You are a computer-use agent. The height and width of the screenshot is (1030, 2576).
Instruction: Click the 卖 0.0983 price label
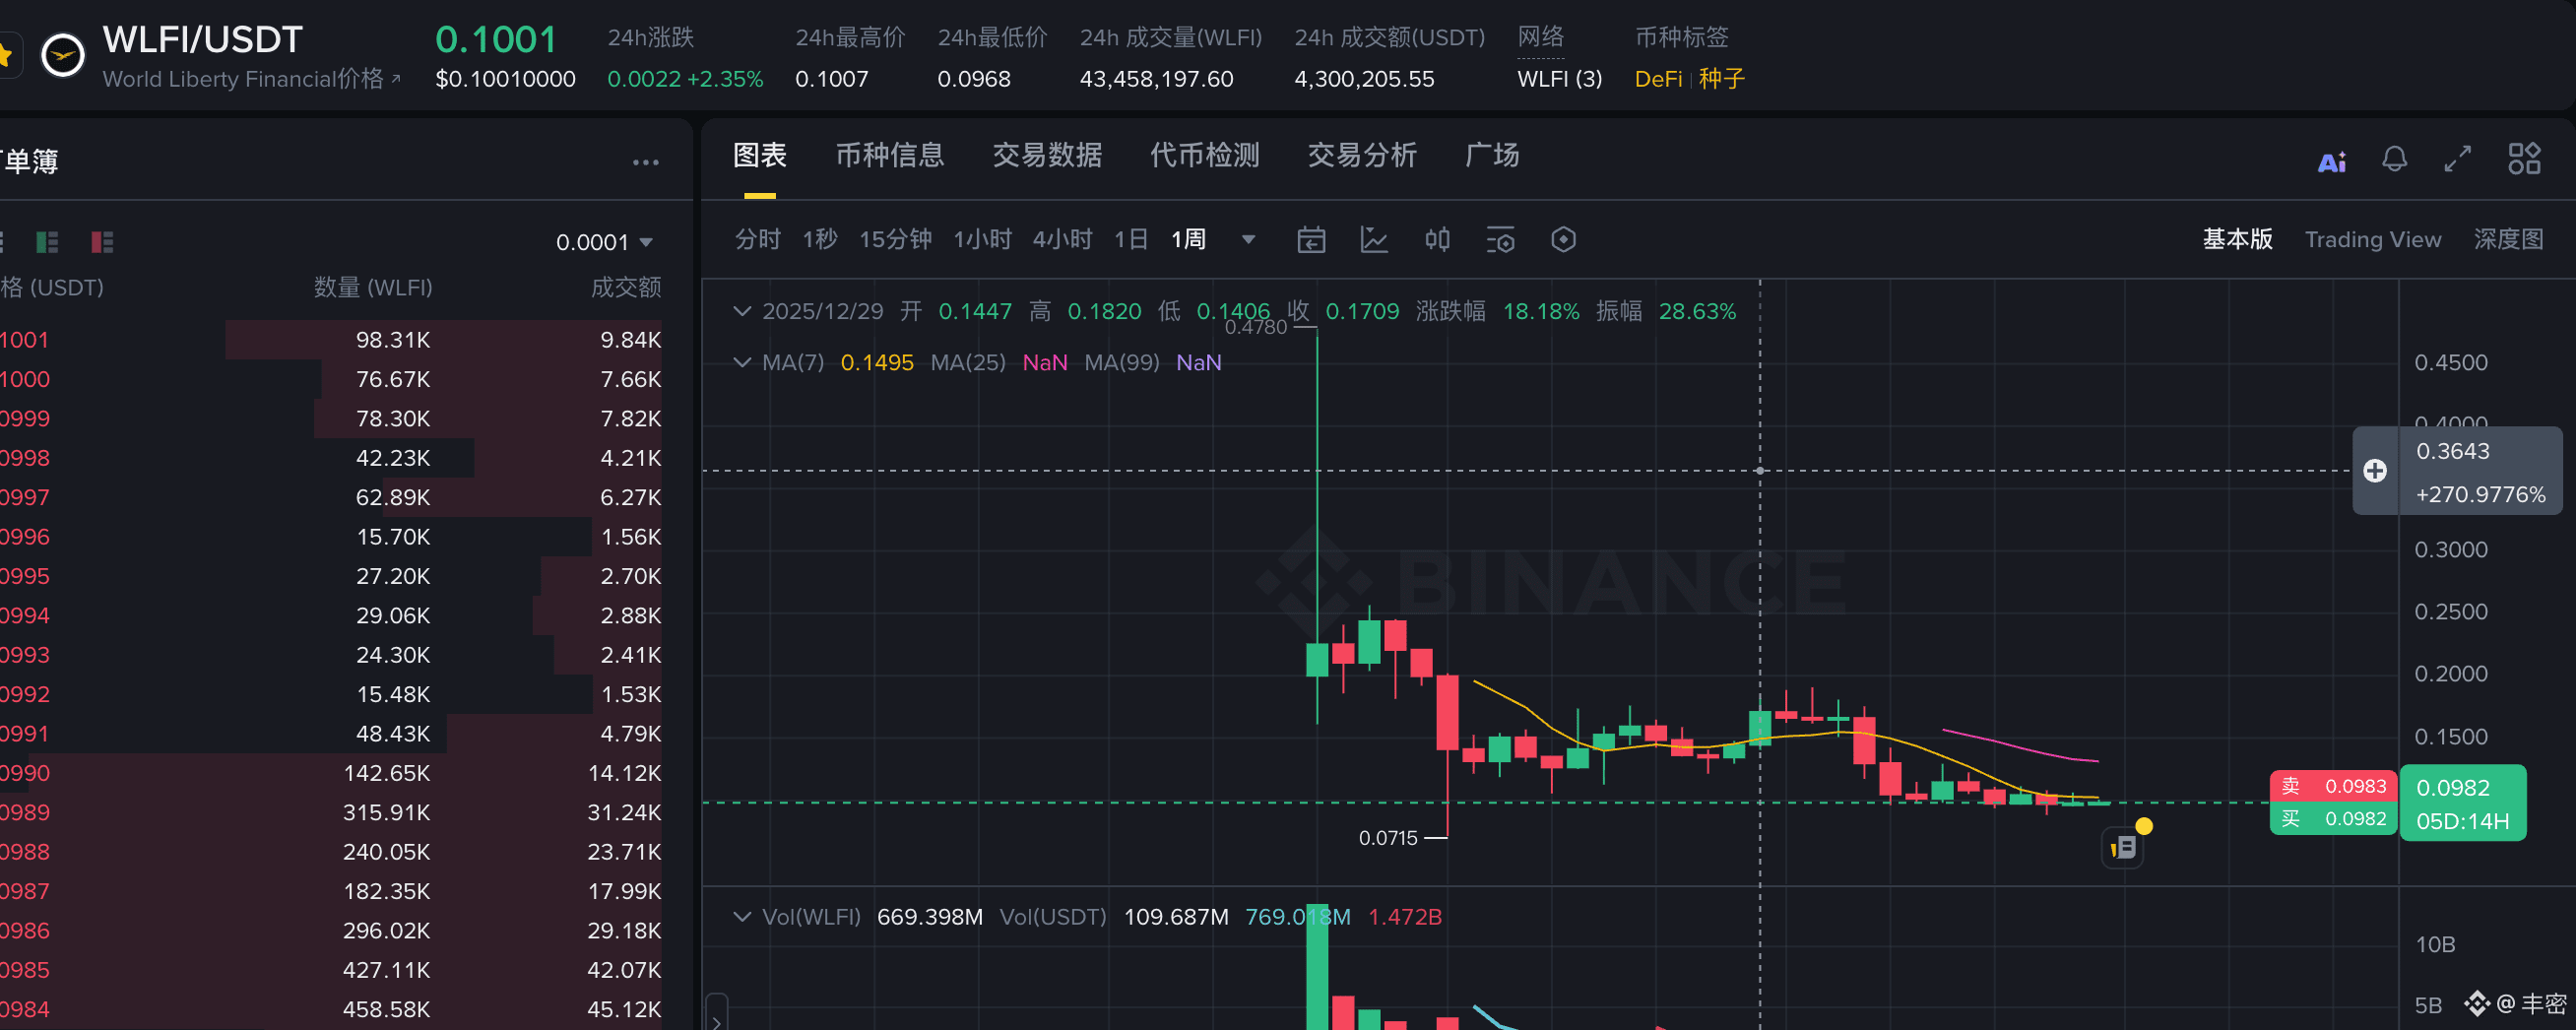(2333, 786)
